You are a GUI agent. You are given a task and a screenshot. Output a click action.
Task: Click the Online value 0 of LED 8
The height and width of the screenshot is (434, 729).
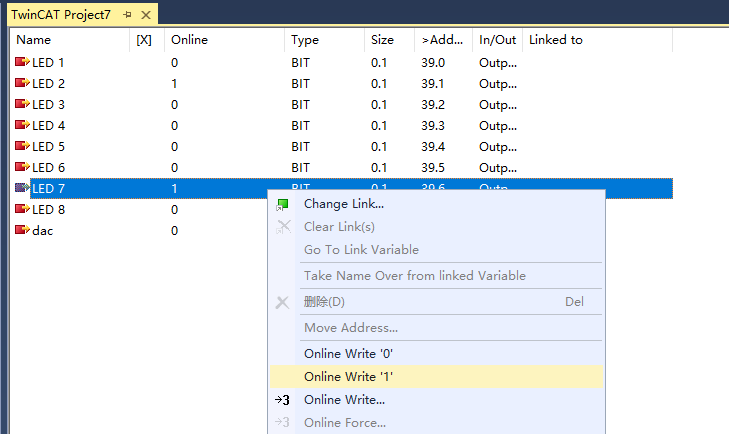[x=174, y=209]
